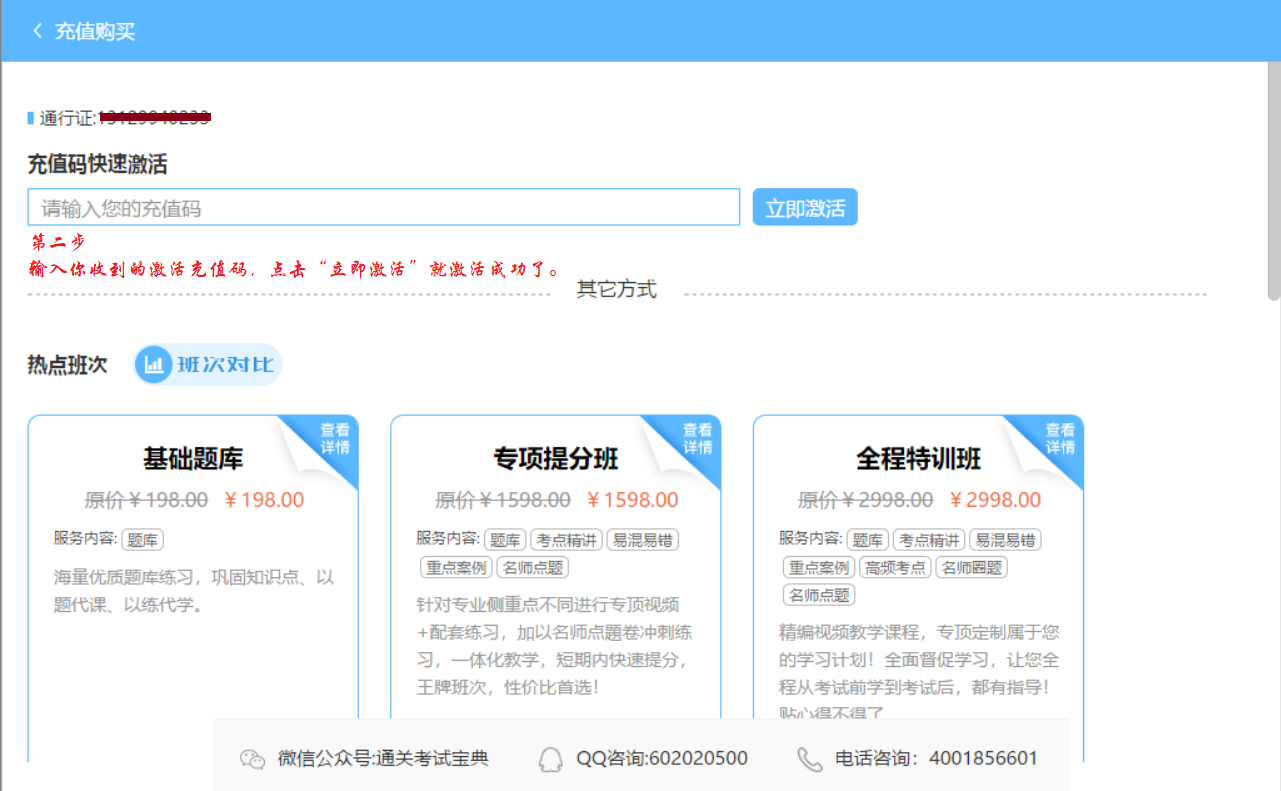
Task: Click the vertical scrollbar on the right
Action: click(1273, 180)
